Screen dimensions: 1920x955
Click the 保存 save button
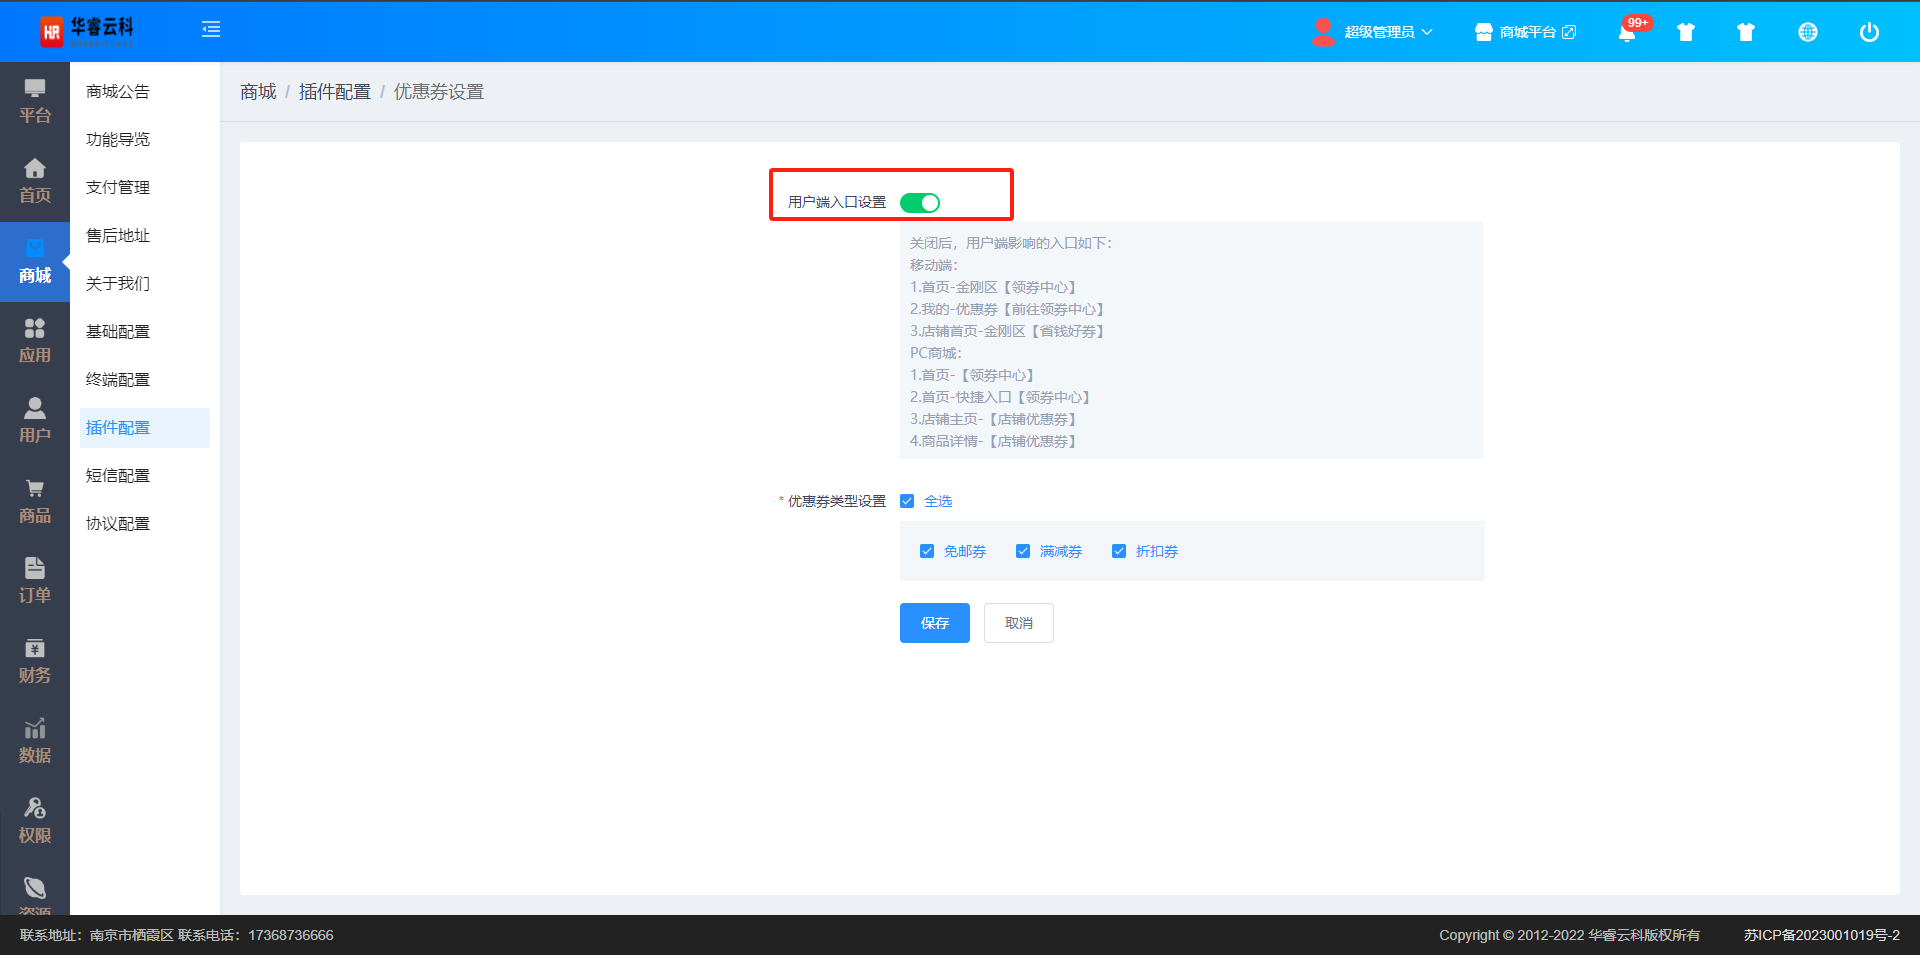934,623
